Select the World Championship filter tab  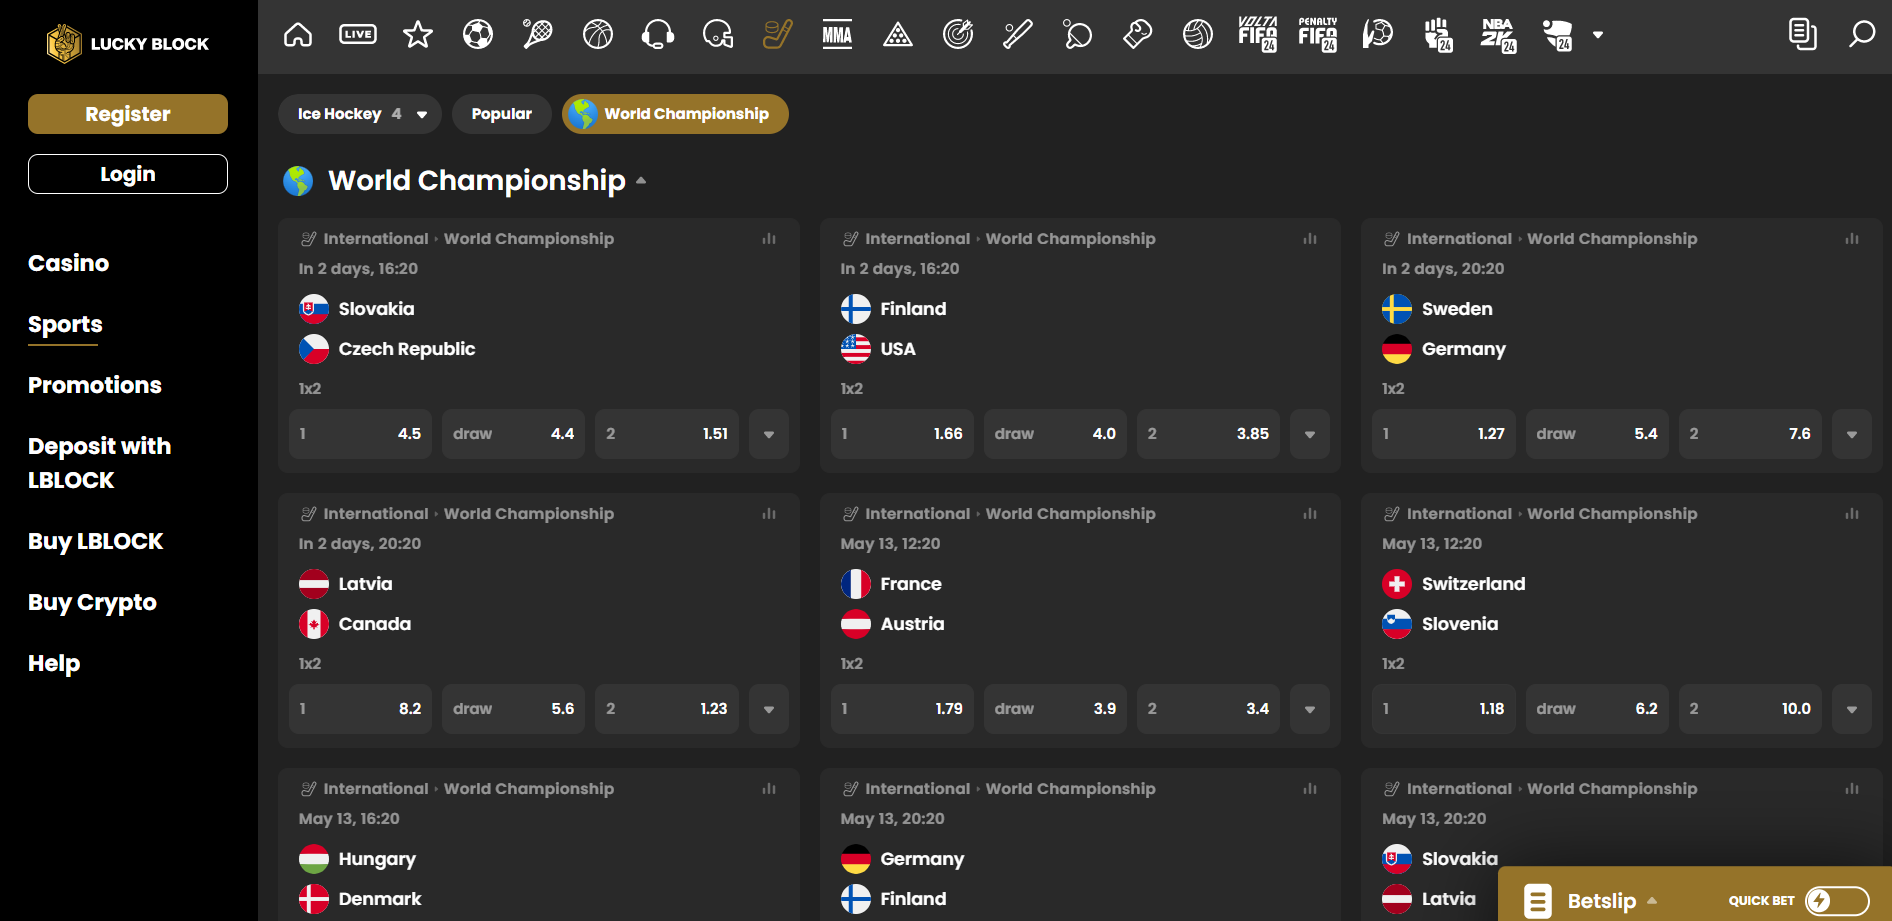[x=675, y=114]
